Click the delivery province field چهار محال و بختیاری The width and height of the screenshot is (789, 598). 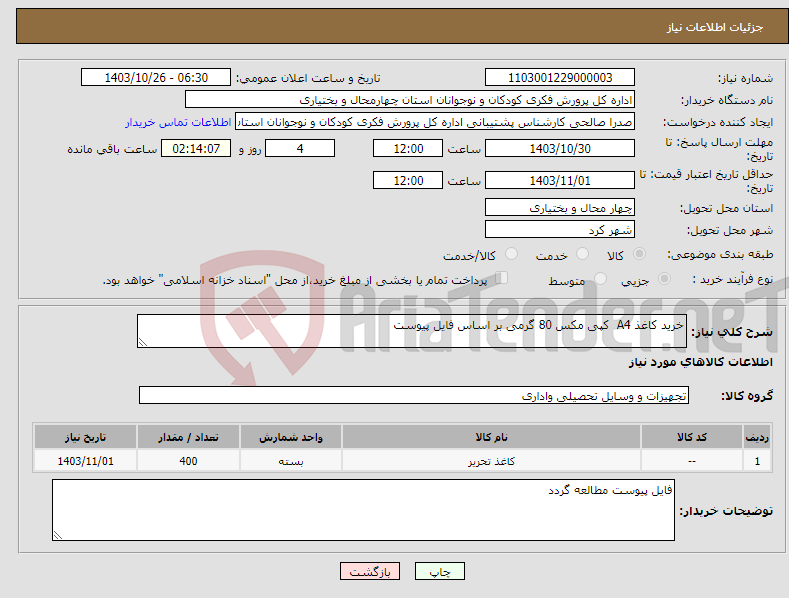pos(560,207)
